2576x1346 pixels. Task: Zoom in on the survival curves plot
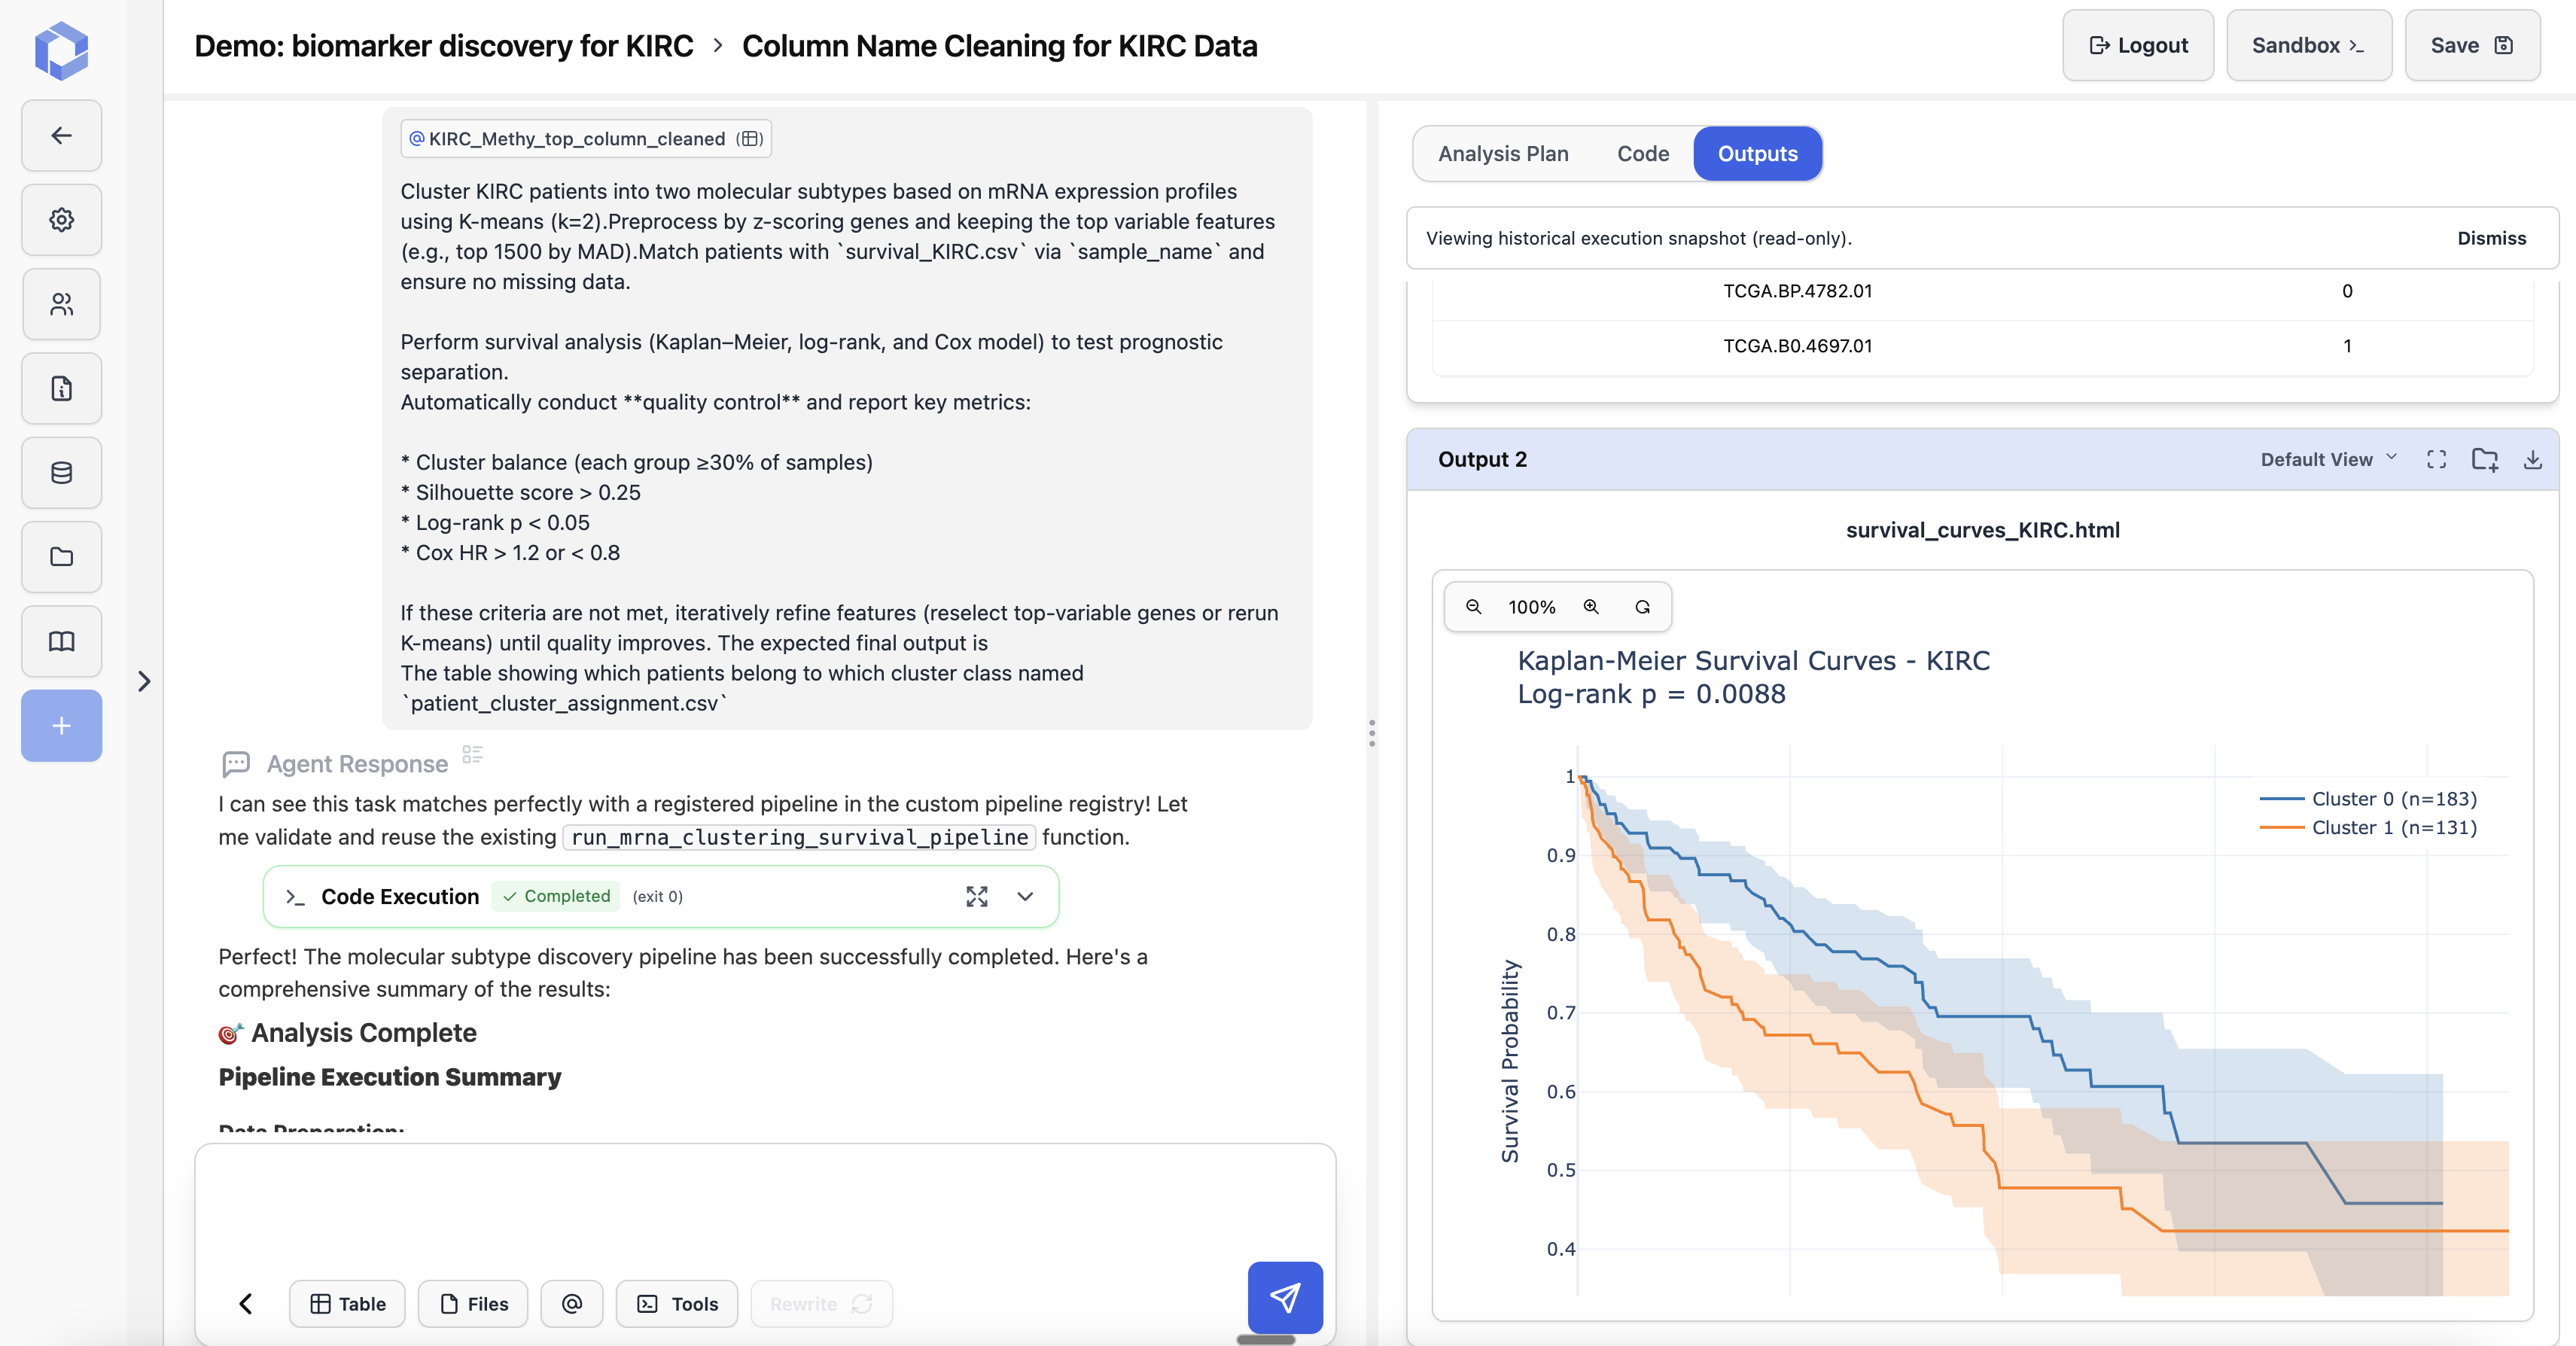tap(1590, 607)
